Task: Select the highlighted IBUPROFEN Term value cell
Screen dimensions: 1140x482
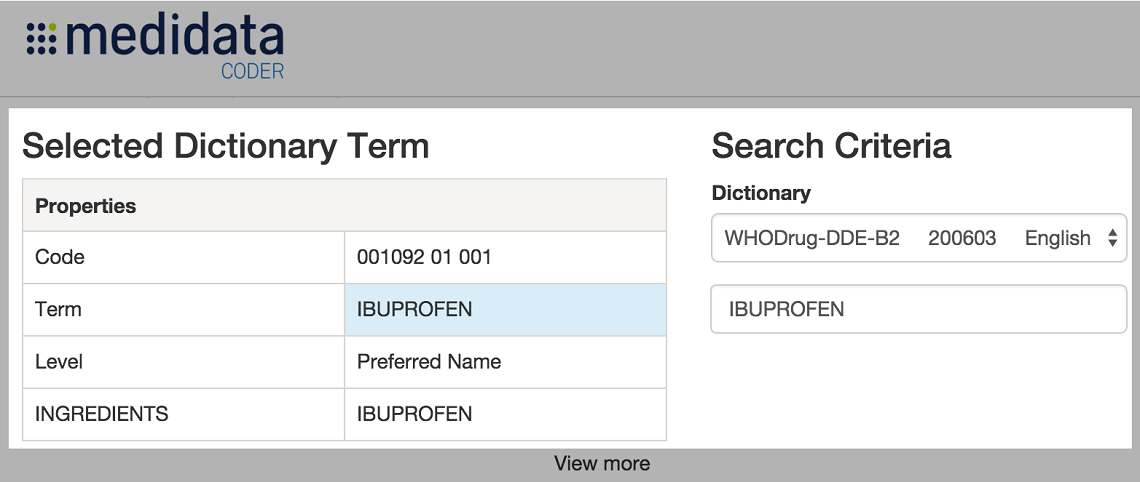Action: [x=505, y=310]
